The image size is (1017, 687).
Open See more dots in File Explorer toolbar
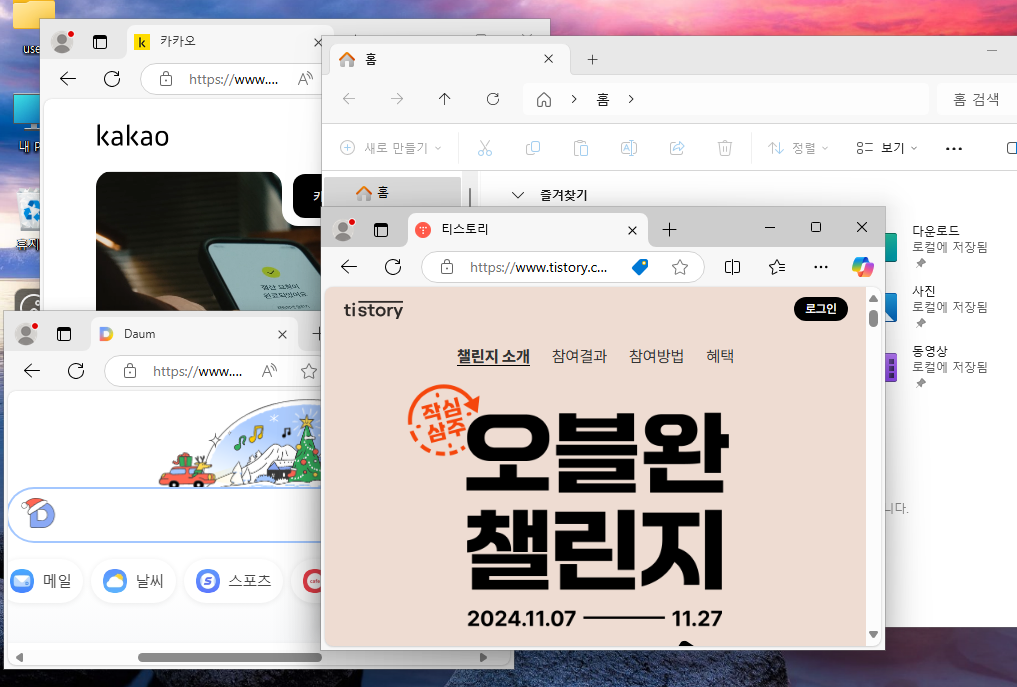click(x=953, y=149)
